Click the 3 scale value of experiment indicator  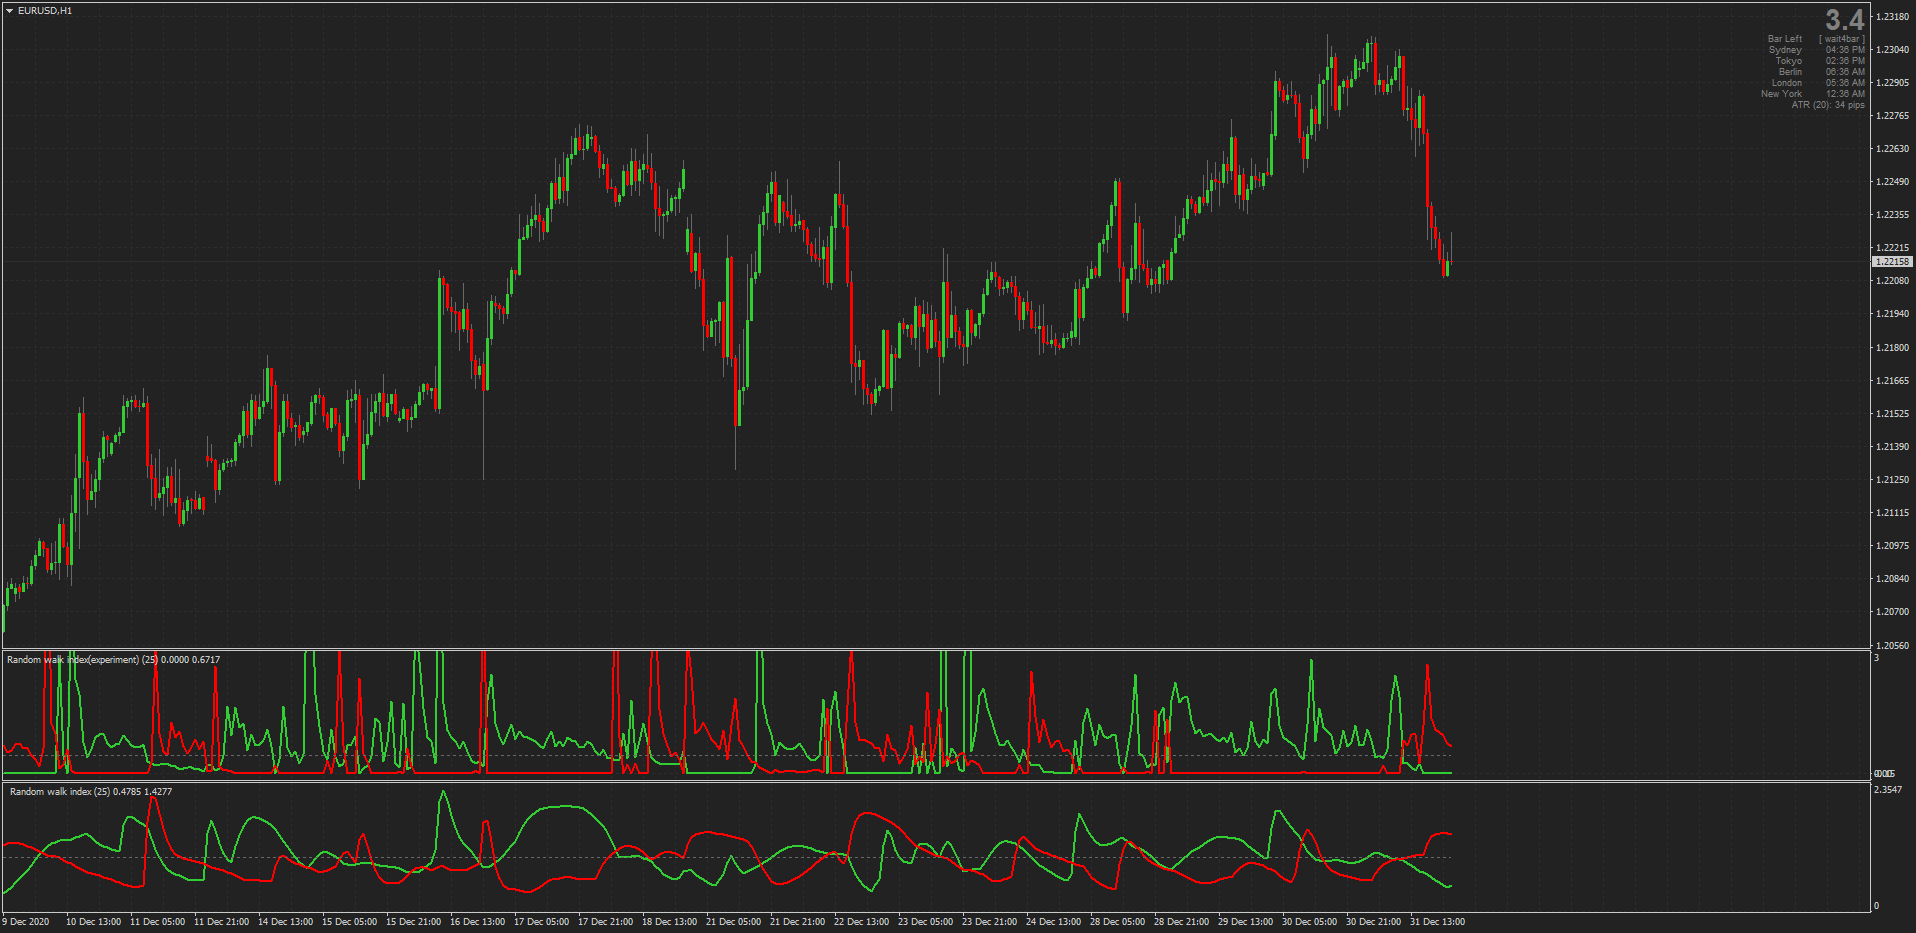coord(1876,658)
